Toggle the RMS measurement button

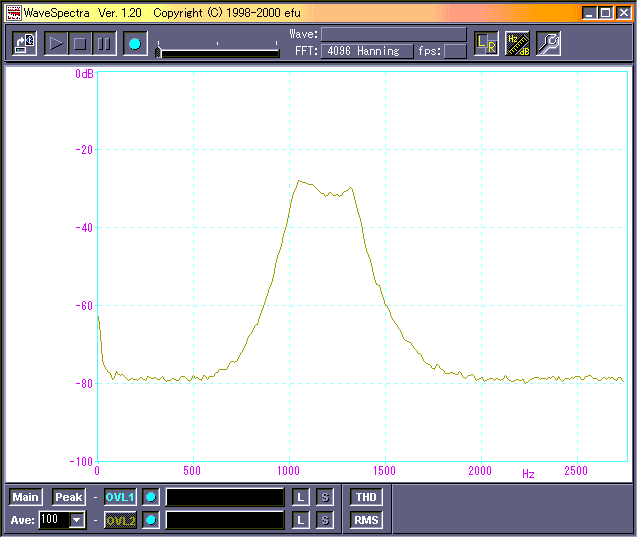point(366,521)
